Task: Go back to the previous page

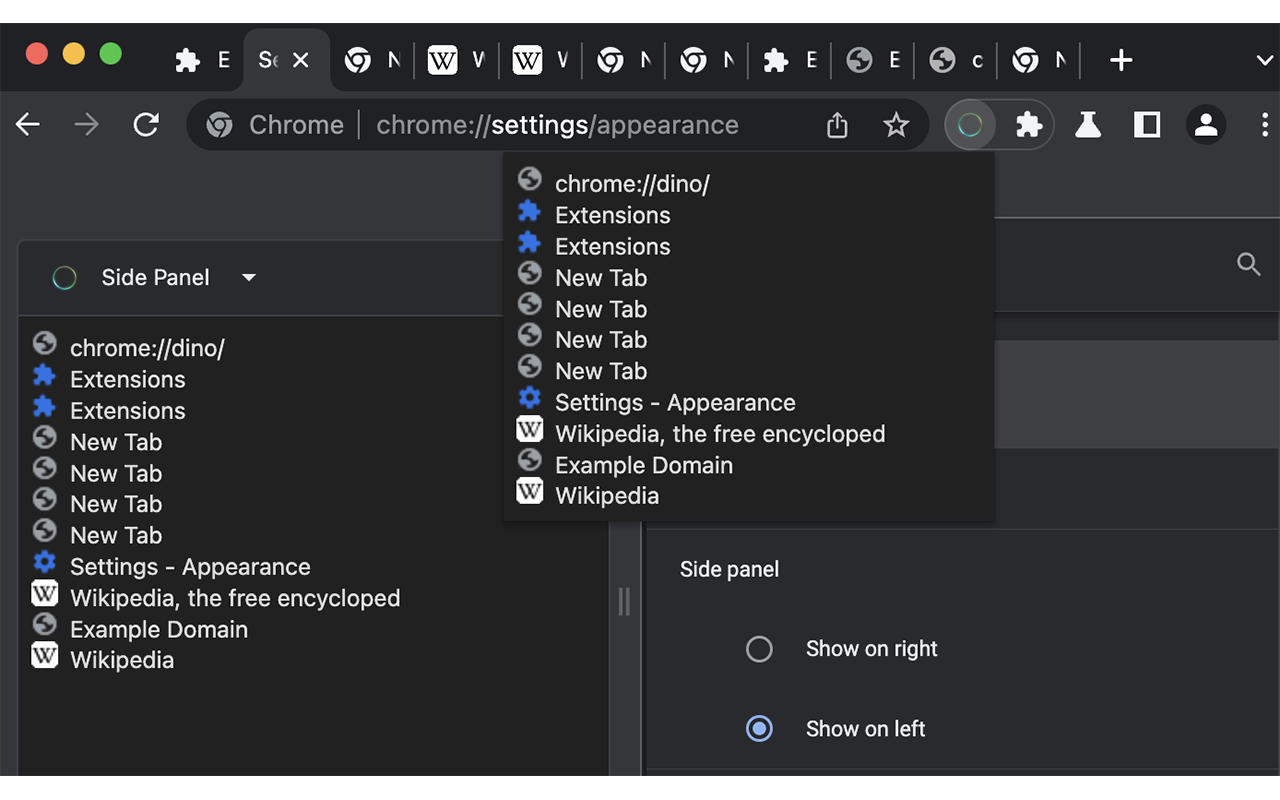Action: [28, 125]
